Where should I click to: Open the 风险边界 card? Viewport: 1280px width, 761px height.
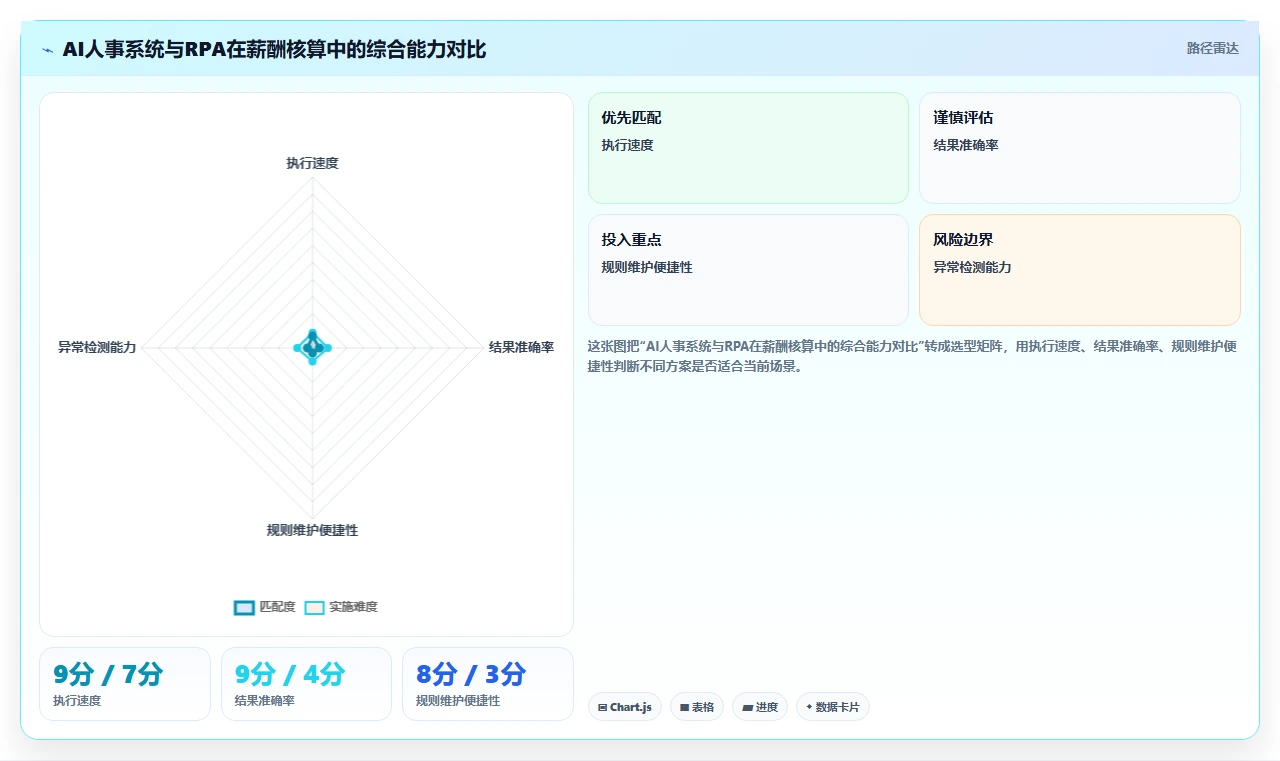pyautogui.click(x=1080, y=270)
